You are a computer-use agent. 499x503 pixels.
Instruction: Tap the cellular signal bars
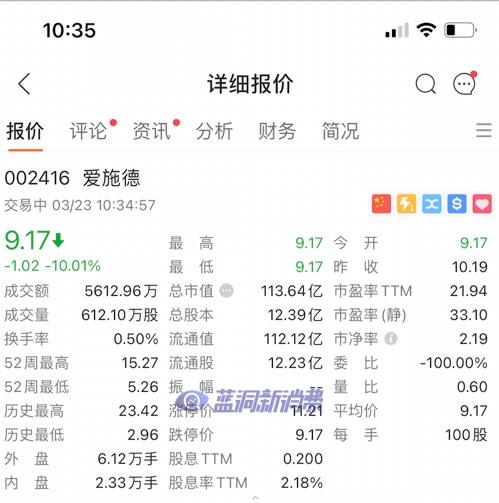click(x=397, y=30)
